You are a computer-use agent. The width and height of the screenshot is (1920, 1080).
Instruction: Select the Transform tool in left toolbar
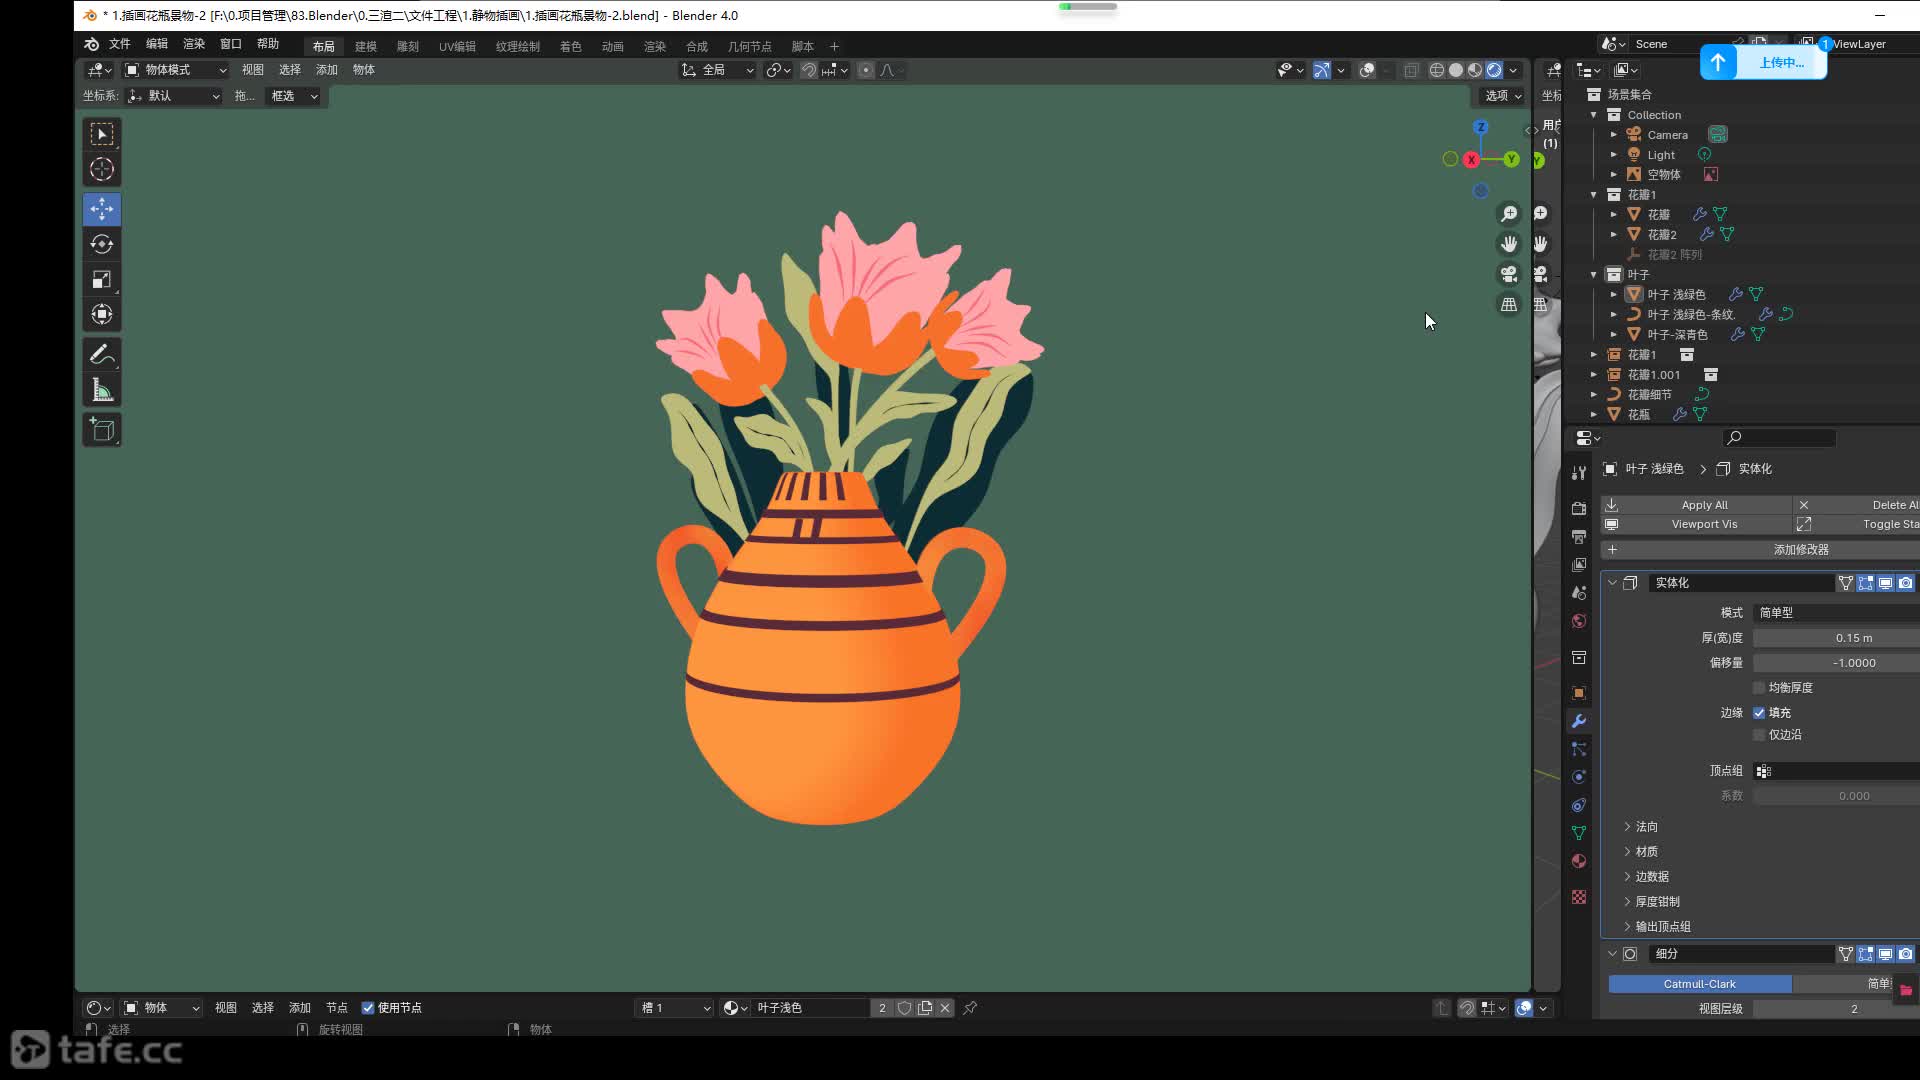(x=102, y=314)
